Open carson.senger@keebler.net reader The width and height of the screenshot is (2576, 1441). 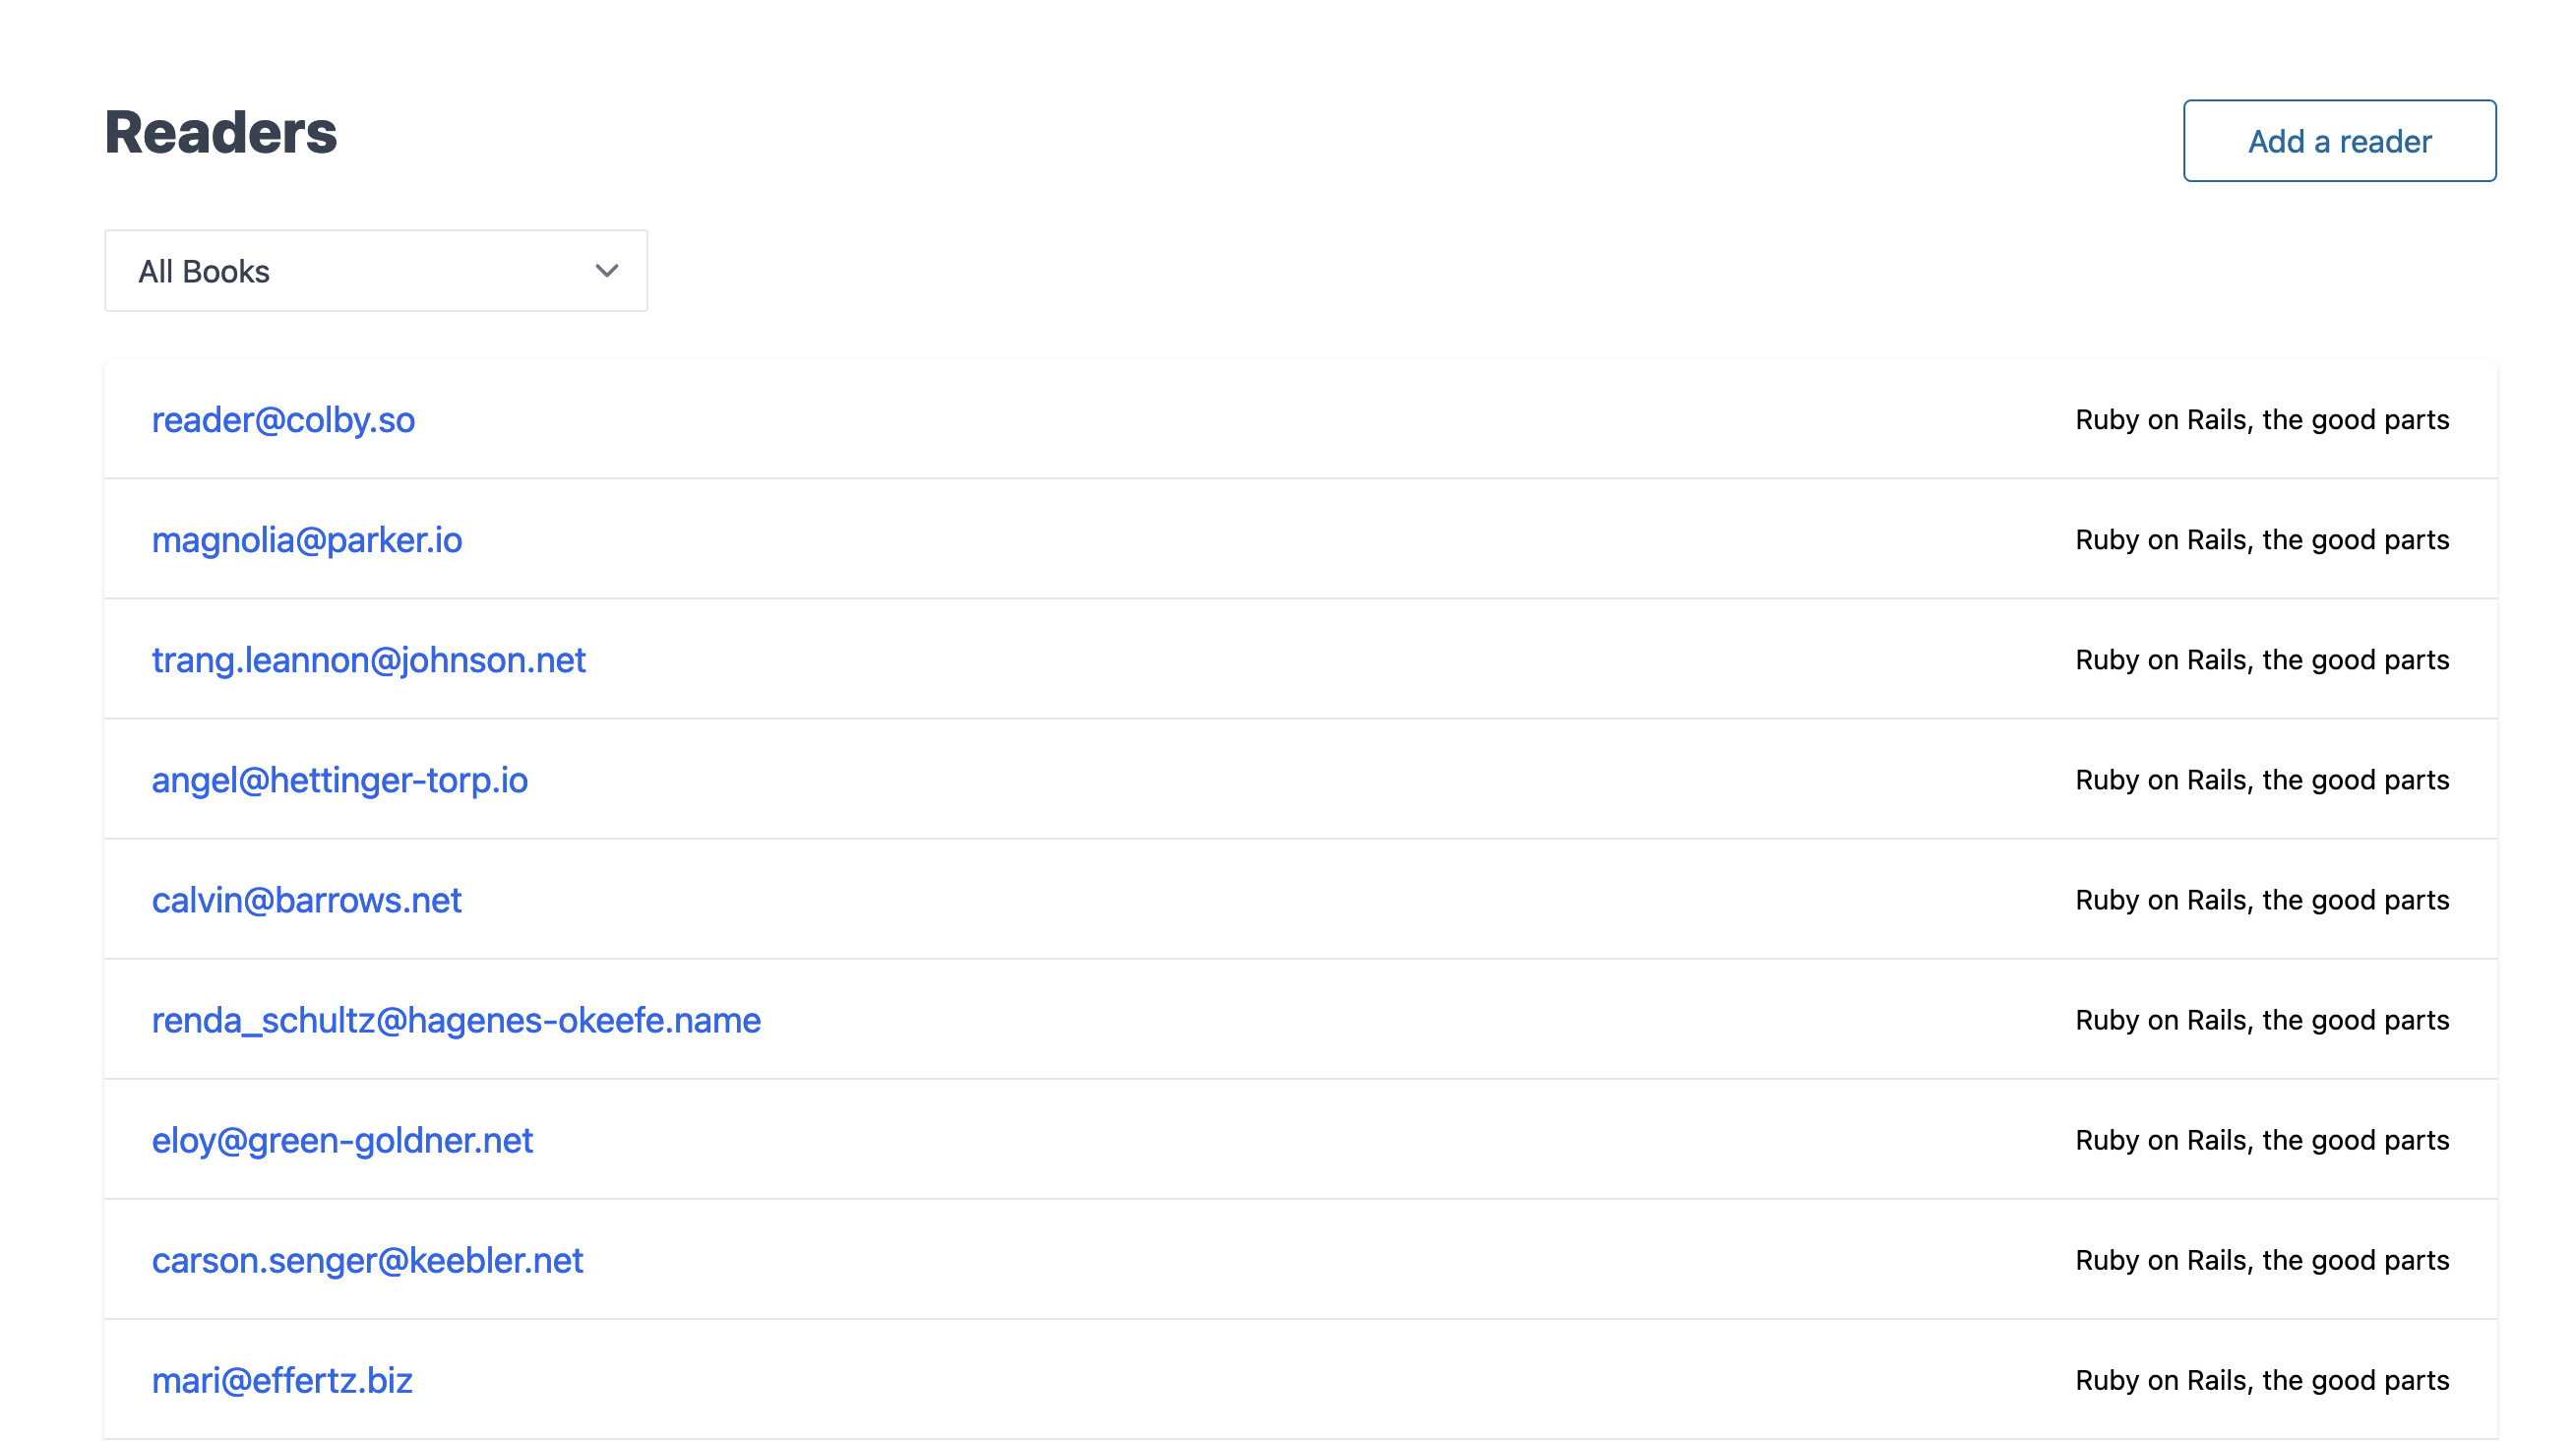[x=367, y=1260]
